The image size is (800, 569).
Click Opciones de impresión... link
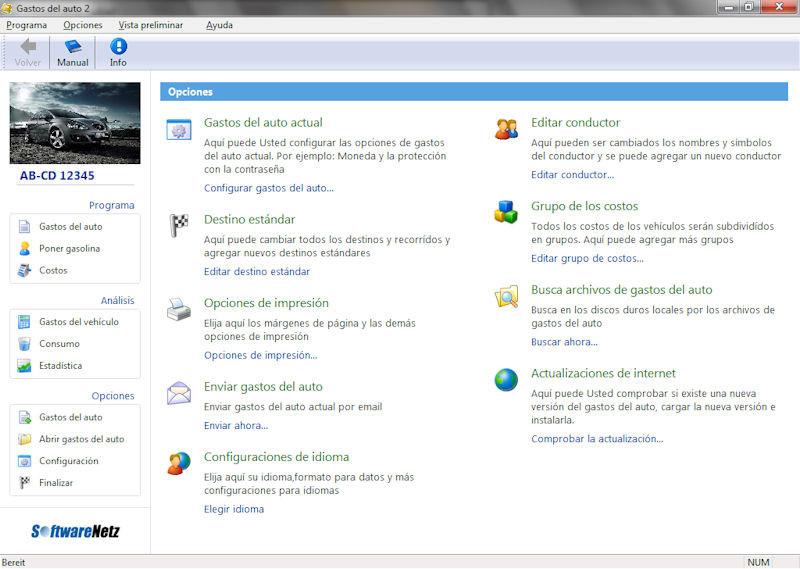(x=261, y=356)
